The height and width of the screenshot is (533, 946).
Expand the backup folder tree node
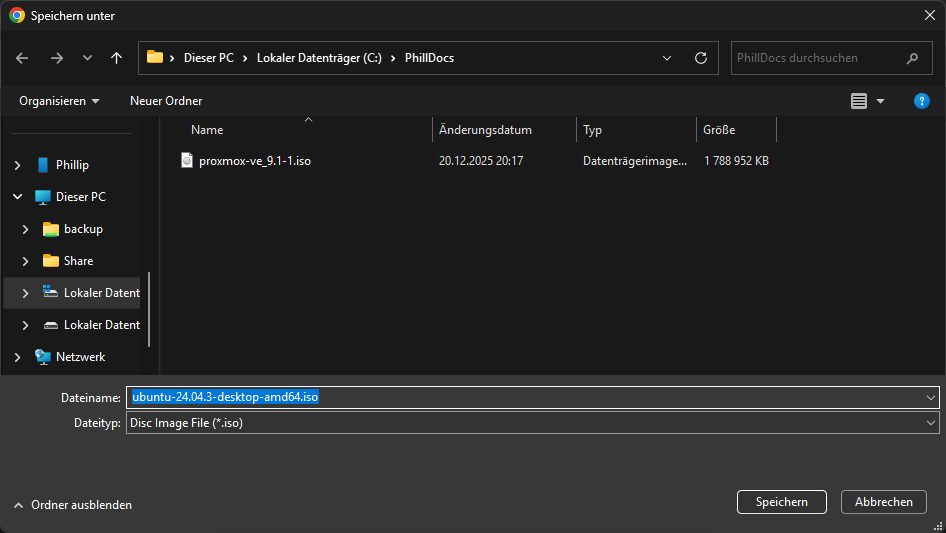tap(25, 229)
